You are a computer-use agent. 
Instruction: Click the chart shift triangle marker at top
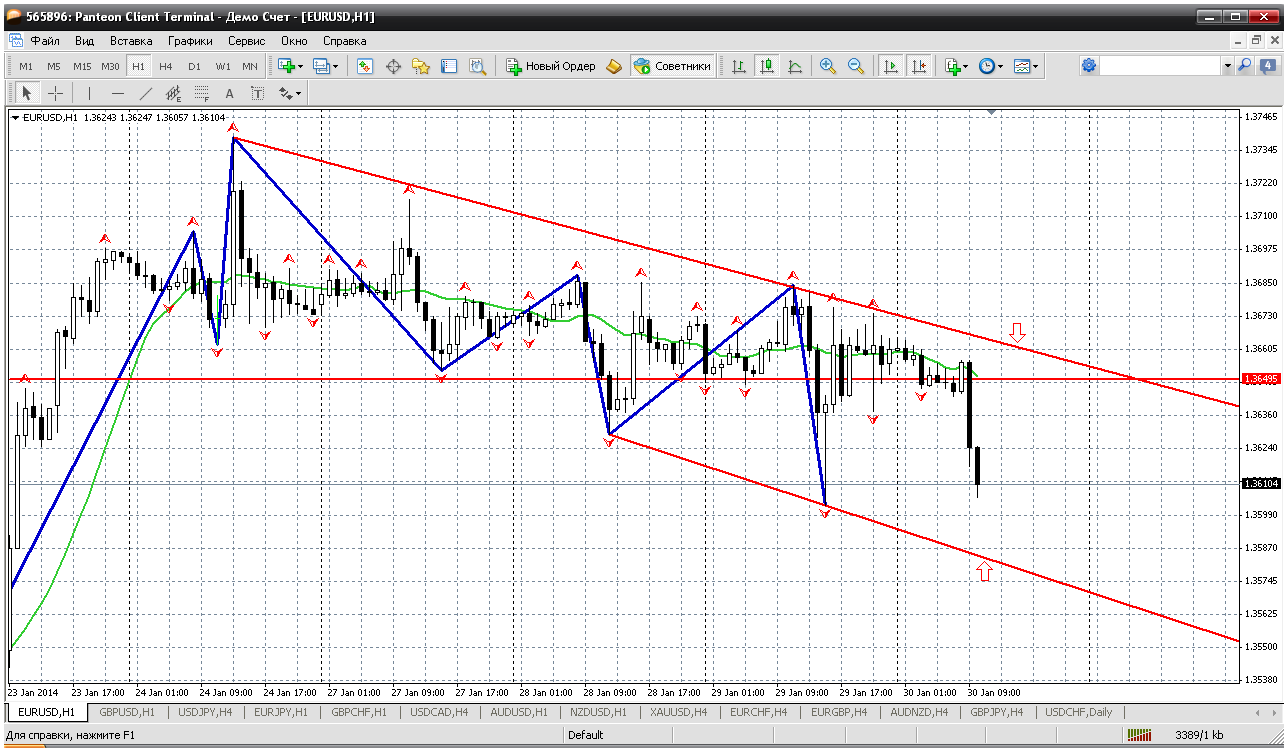coord(991,113)
